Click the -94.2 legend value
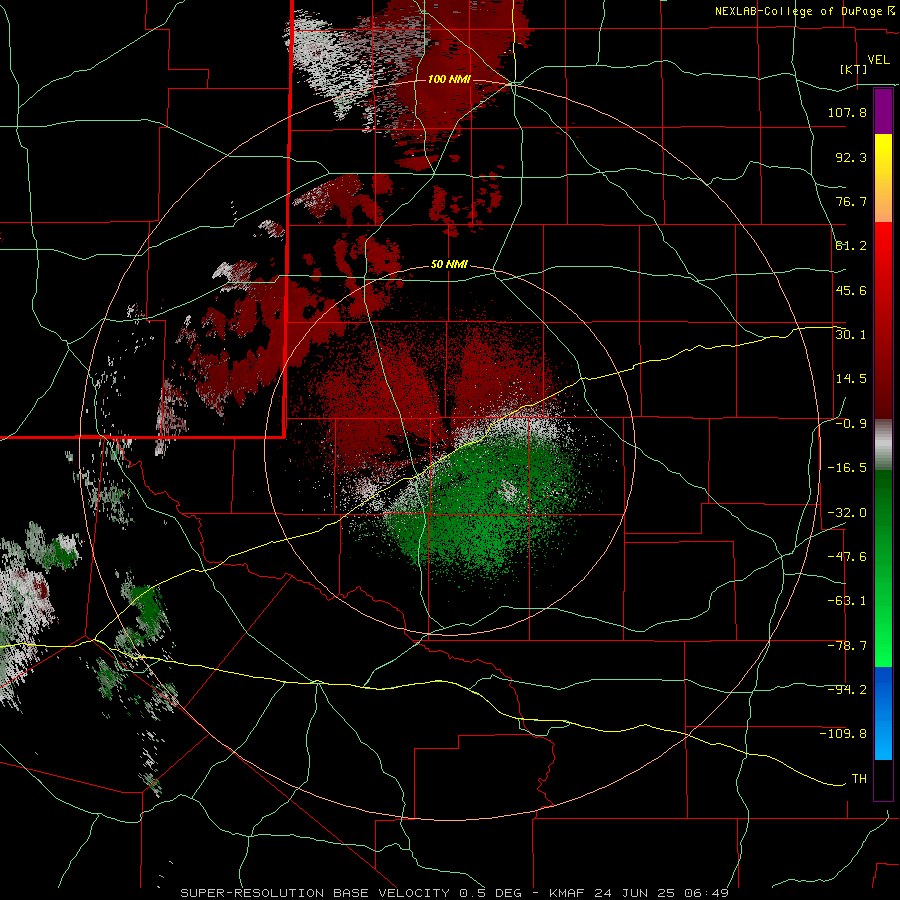The width and height of the screenshot is (900, 900). pyautogui.click(x=847, y=690)
